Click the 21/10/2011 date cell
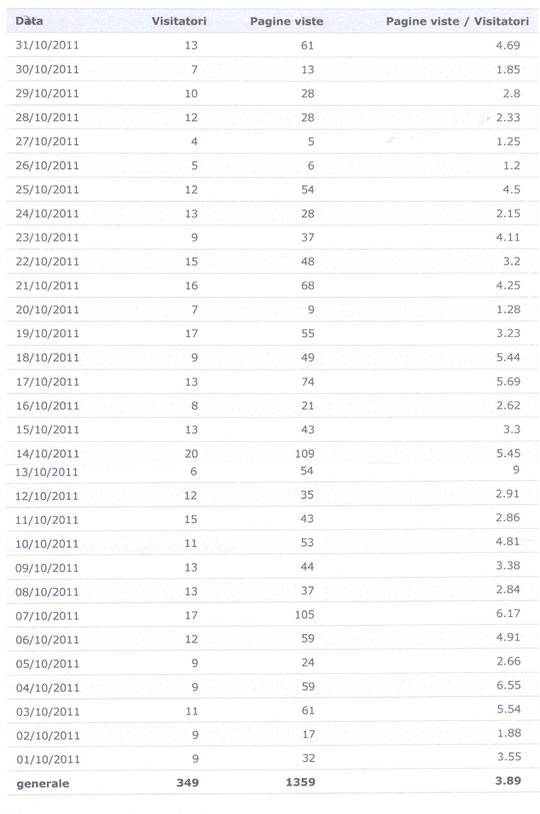Screen dimensions: 540x814 (47, 286)
